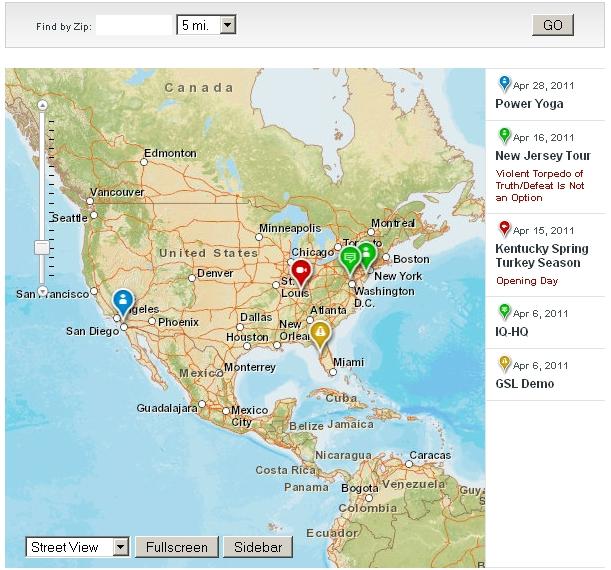611x570 pixels.
Task: Click zoom out arrow below zoom slider
Action: pyautogui.click(x=42, y=291)
